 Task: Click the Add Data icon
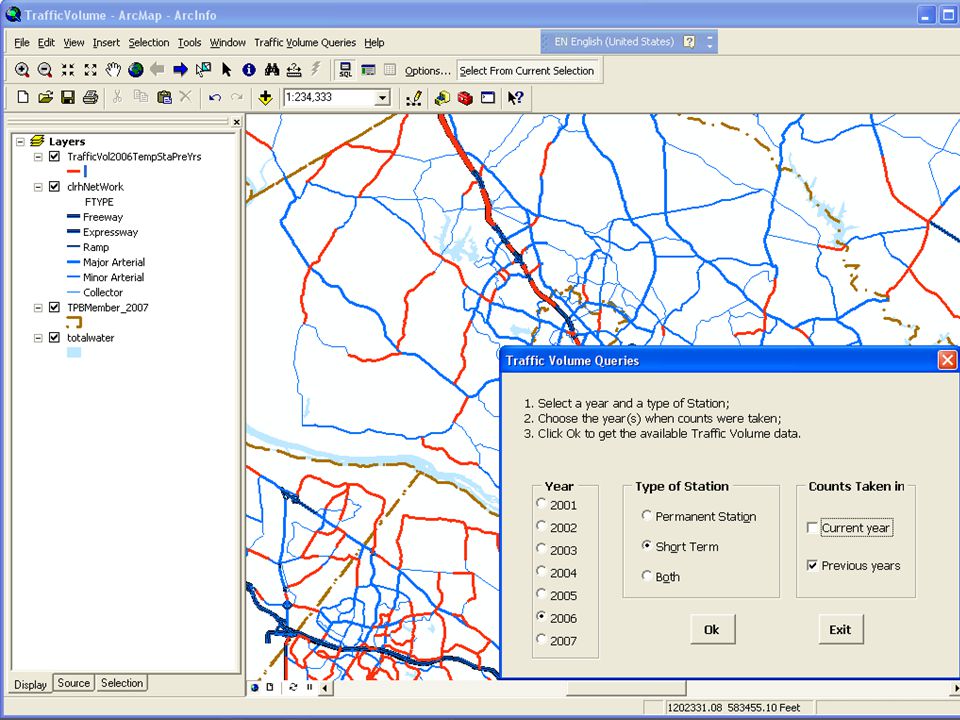click(265, 97)
